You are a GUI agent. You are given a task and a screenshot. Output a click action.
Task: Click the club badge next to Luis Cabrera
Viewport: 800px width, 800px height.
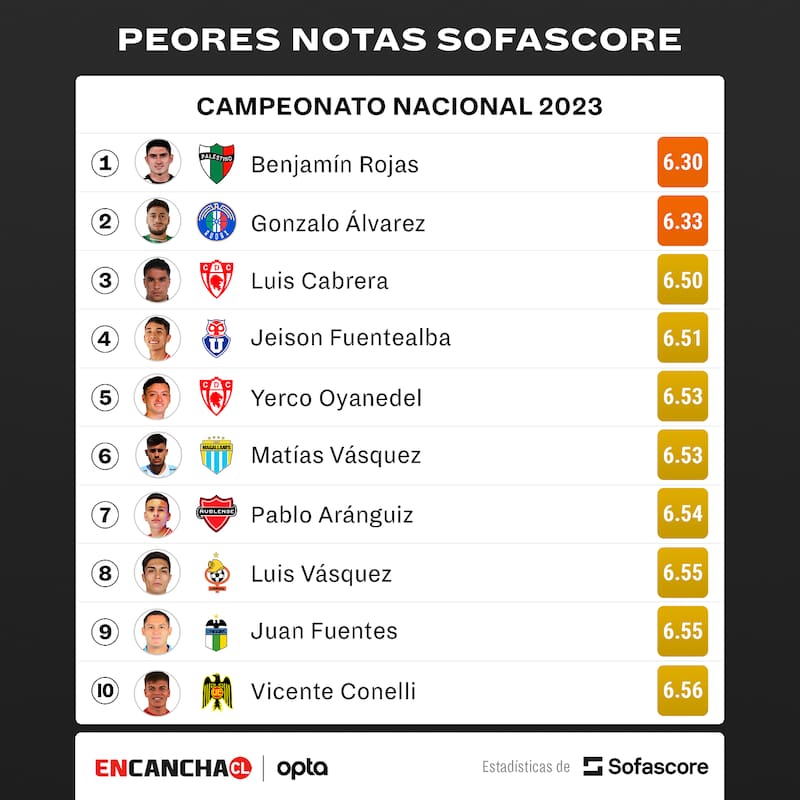coord(216,280)
